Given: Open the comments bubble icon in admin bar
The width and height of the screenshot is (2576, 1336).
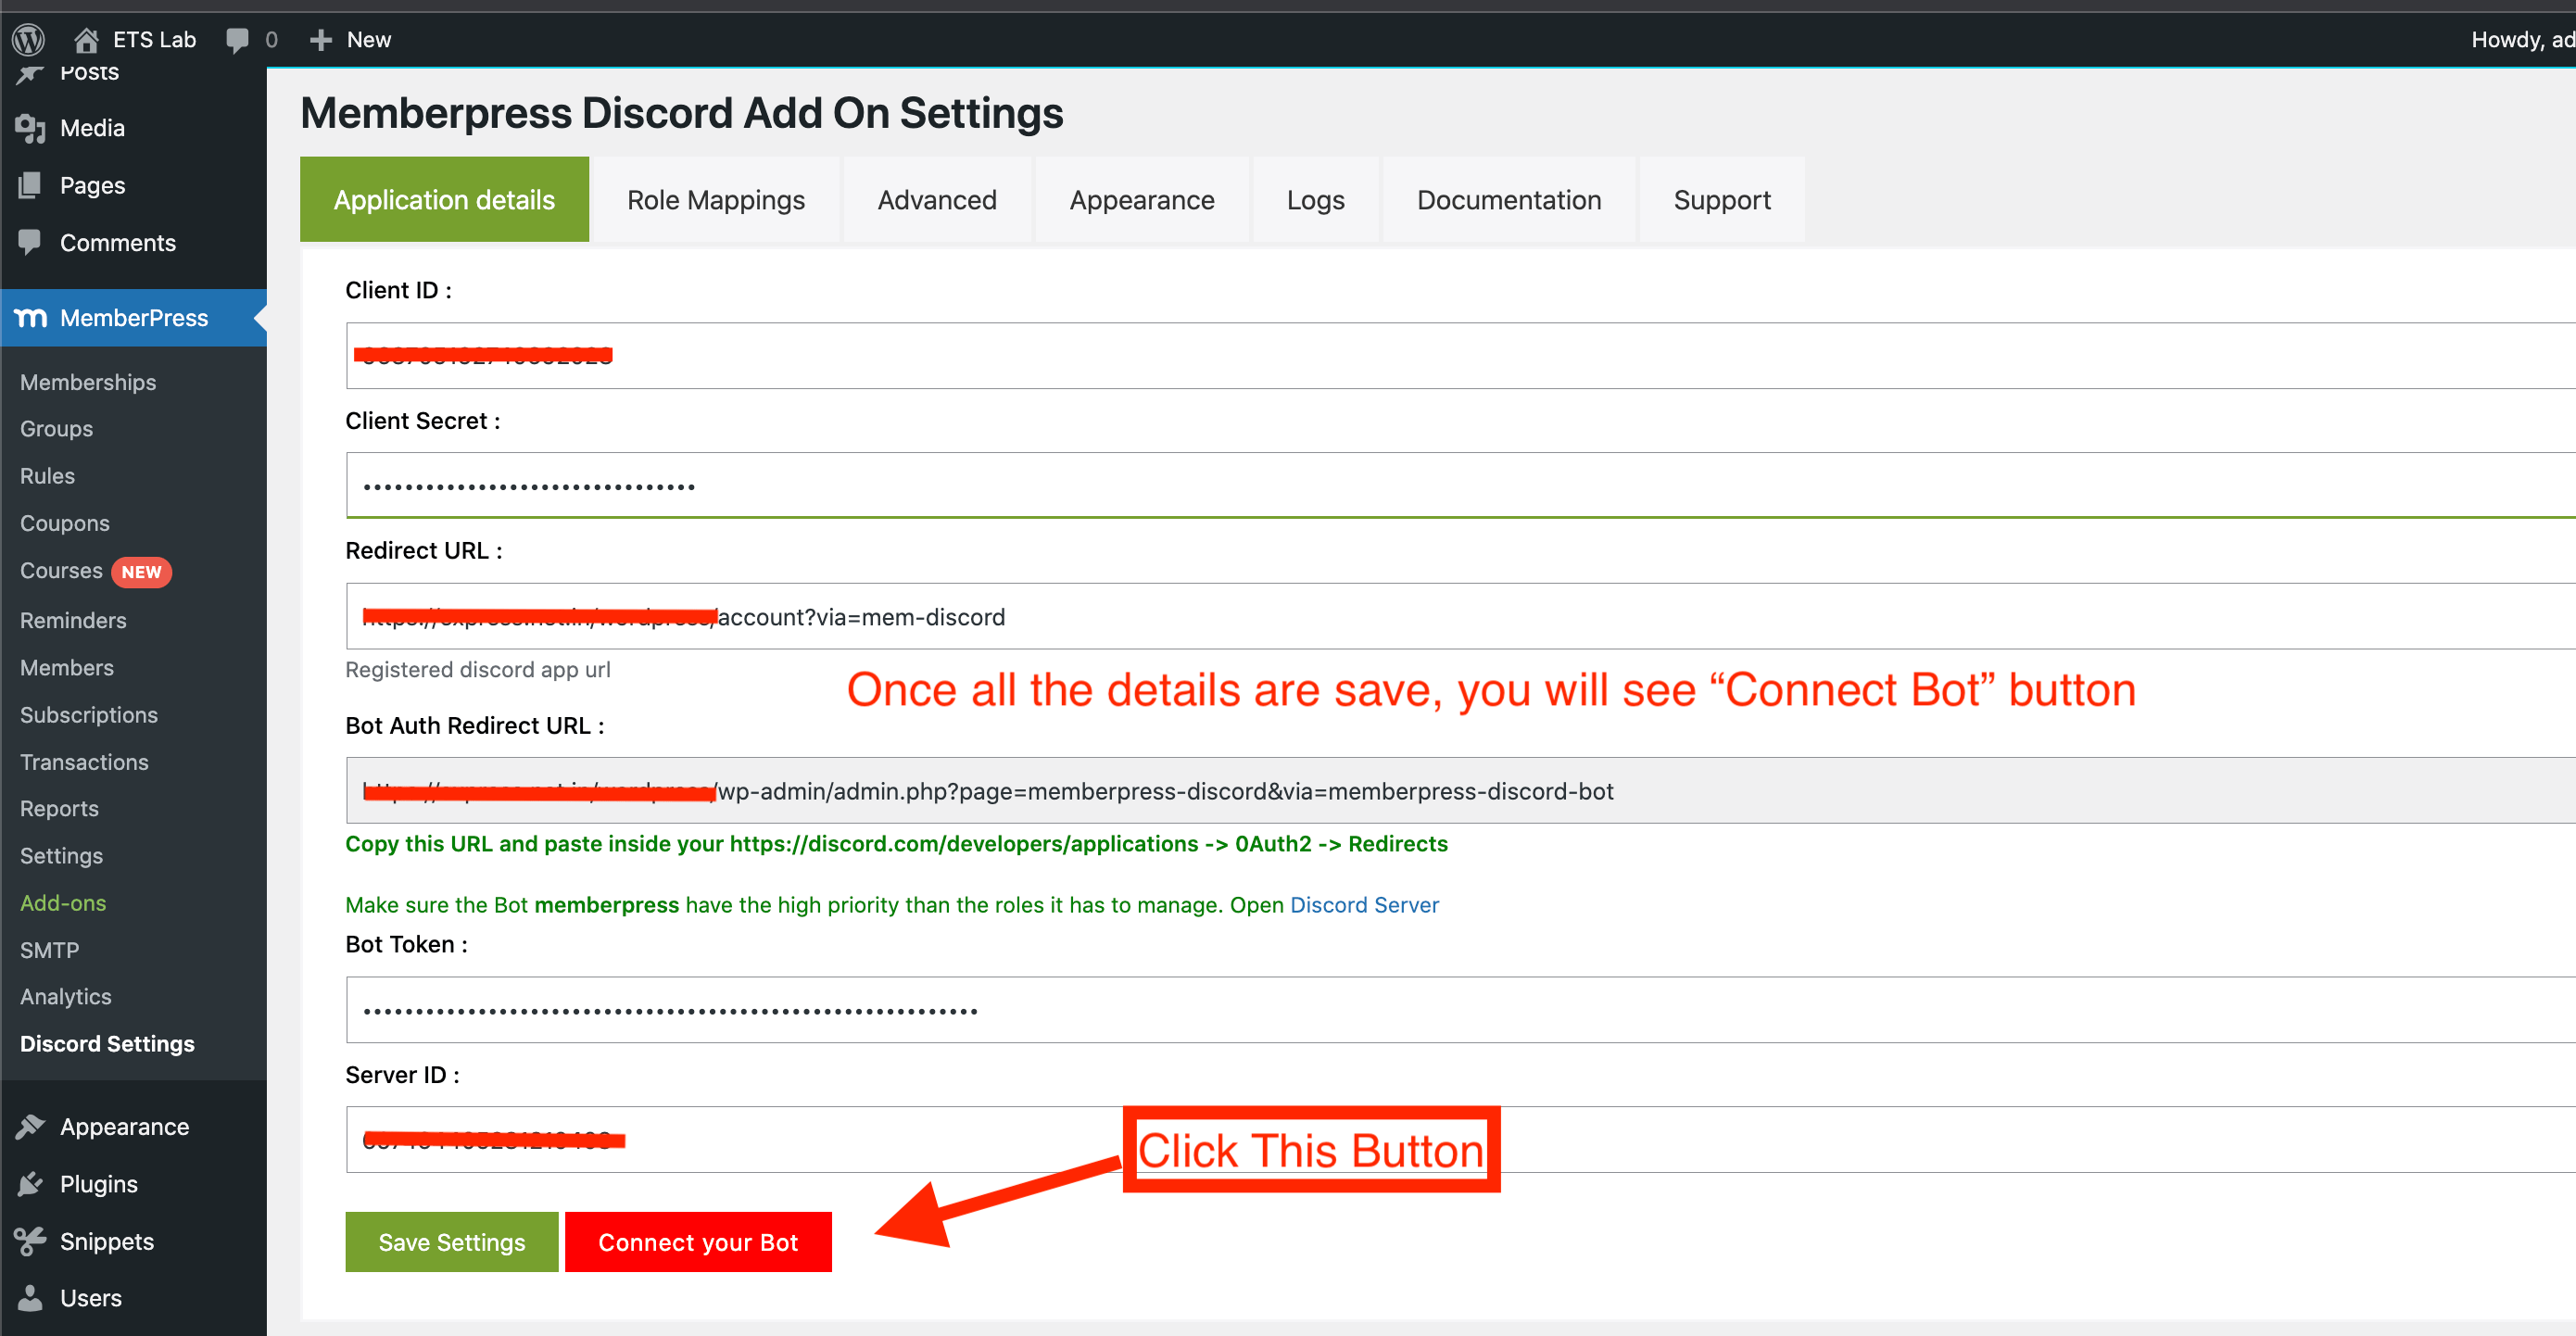Looking at the screenshot, I should point(237,40).
